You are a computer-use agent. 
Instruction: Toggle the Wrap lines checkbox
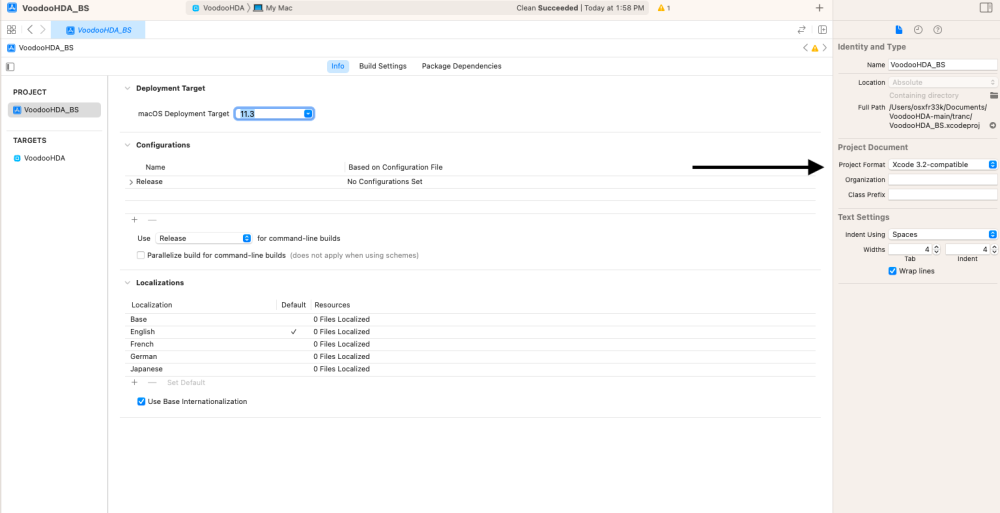click(893, 271)
